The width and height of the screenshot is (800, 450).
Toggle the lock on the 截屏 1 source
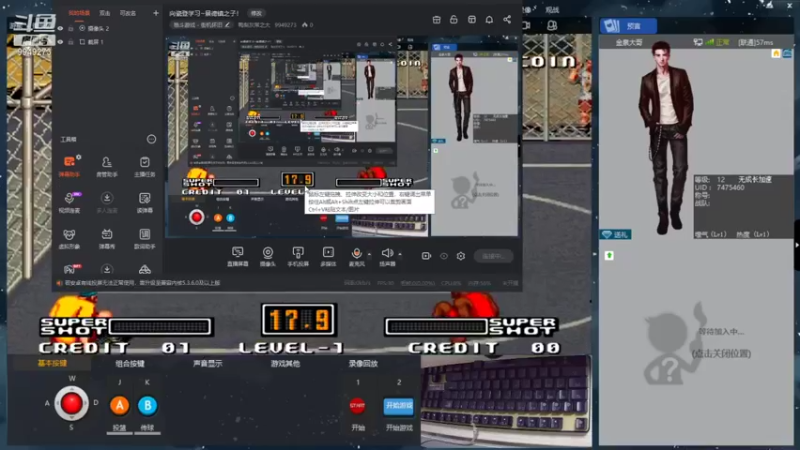pos(71,42)
